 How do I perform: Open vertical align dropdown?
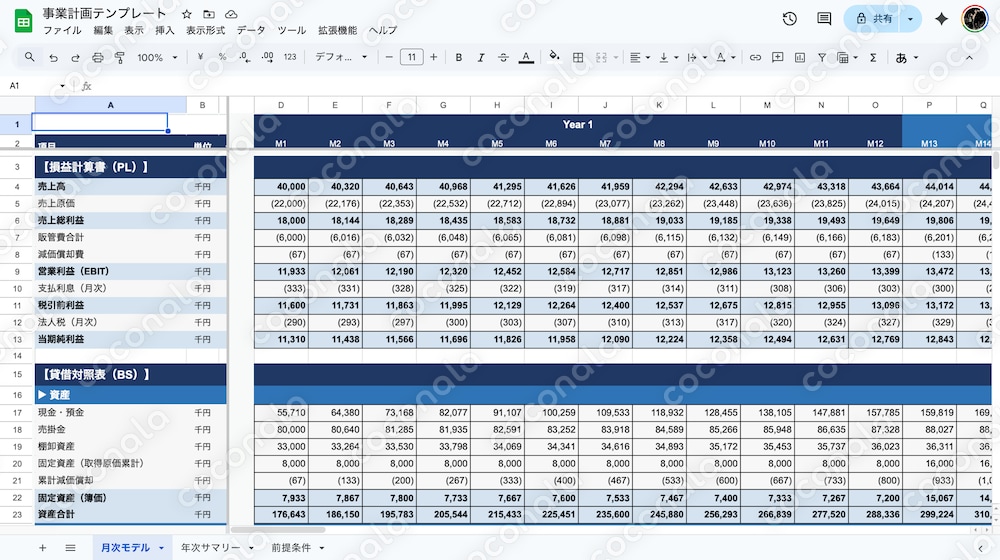tap(668, 57)
